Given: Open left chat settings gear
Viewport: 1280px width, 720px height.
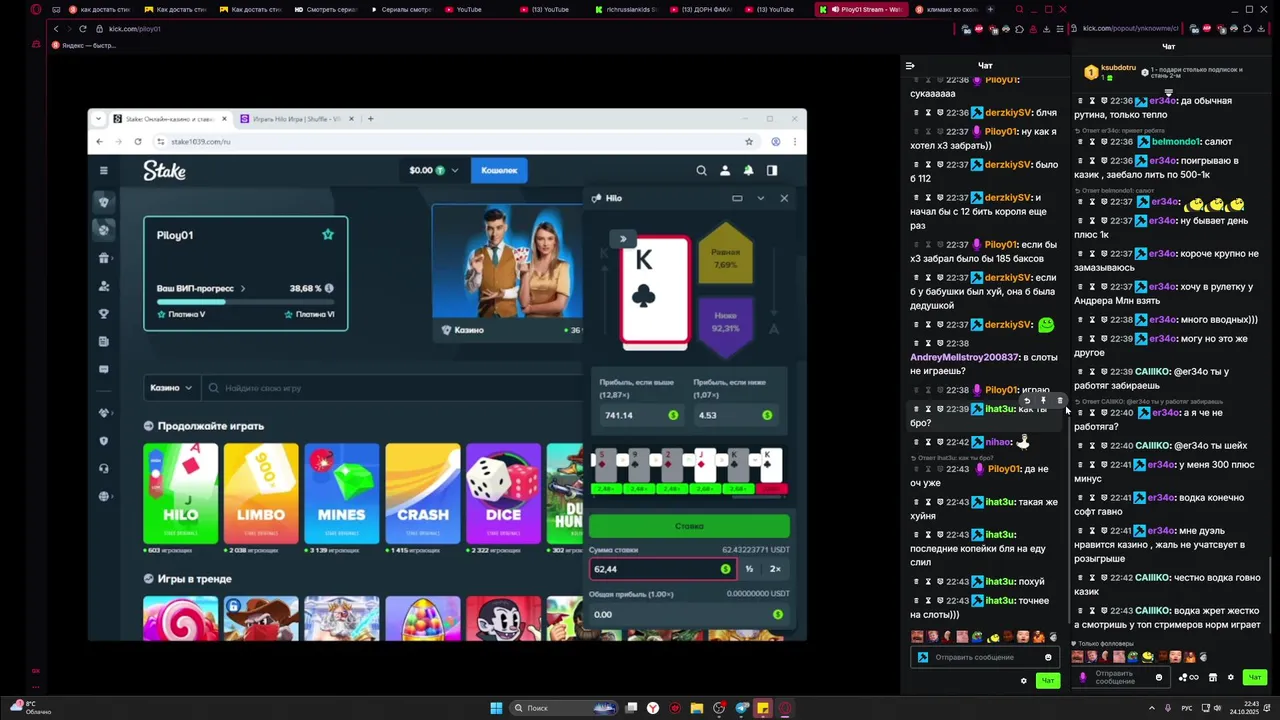Looking at the screenshot, I should pos(1023,681).
